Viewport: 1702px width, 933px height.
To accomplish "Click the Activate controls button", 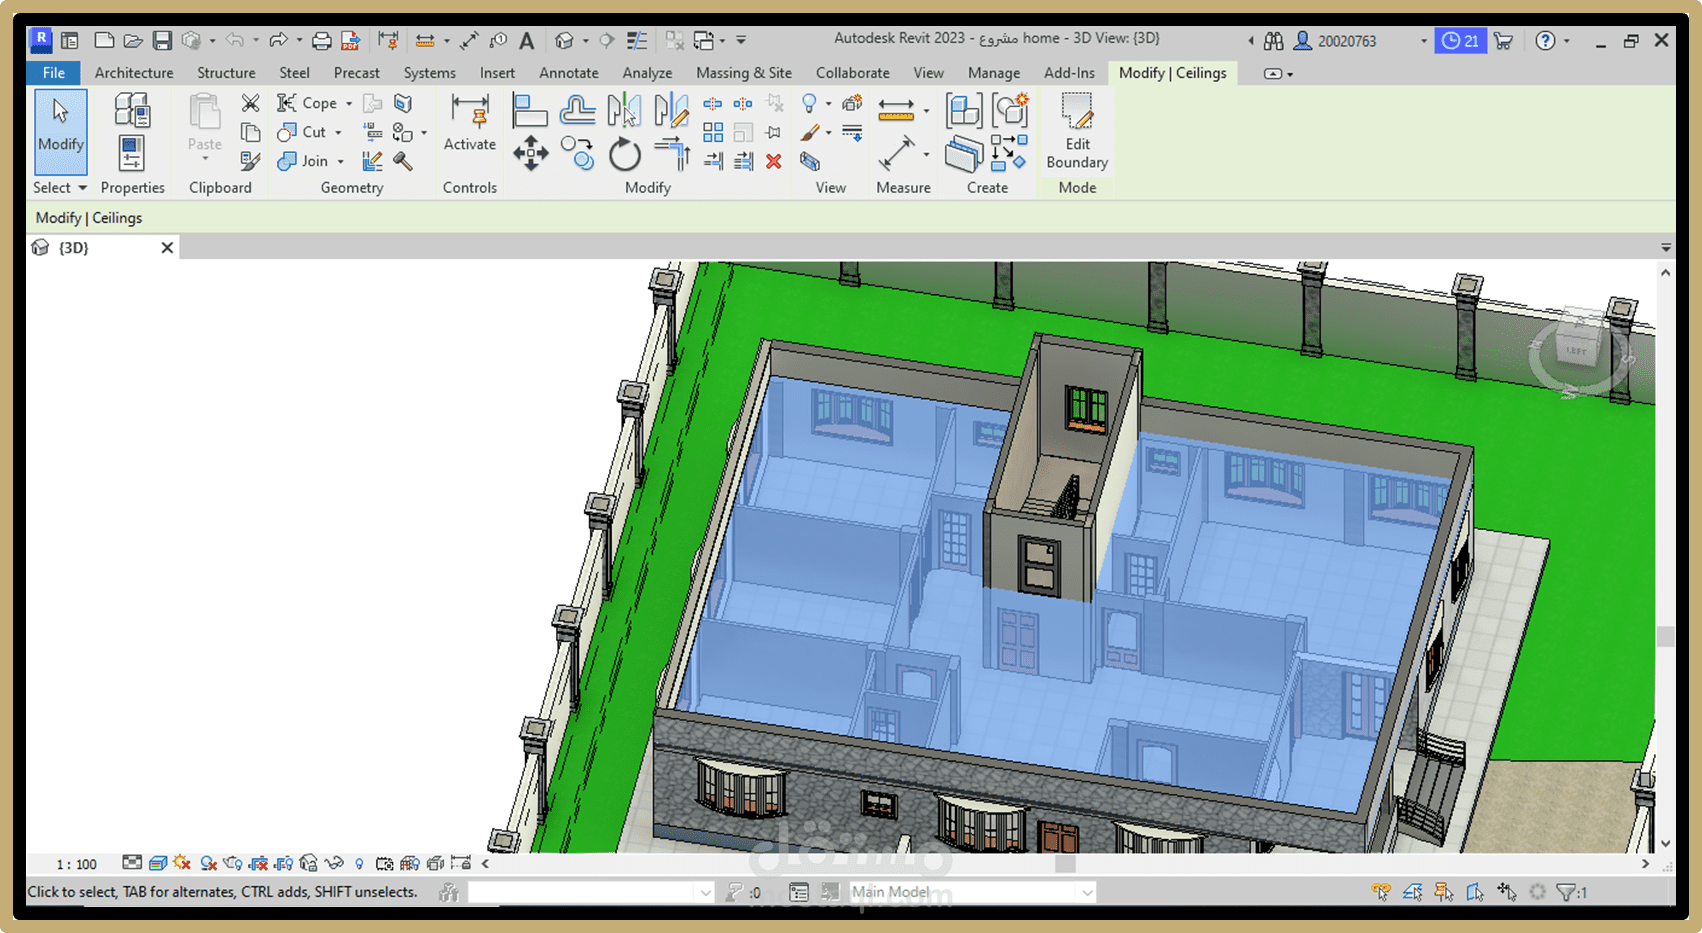I will (470, 124).
